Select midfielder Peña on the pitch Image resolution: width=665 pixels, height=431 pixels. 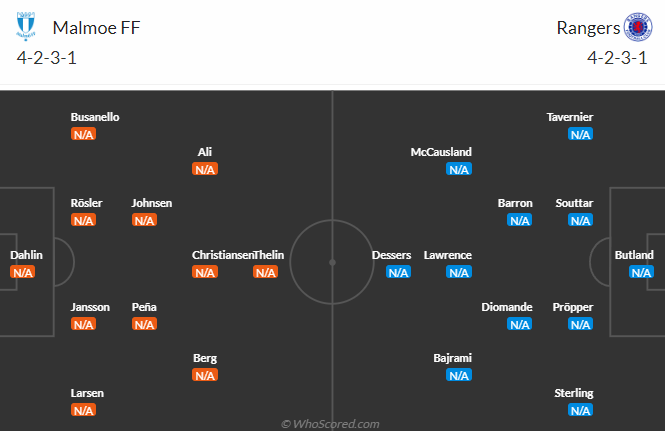coord(144,307)
